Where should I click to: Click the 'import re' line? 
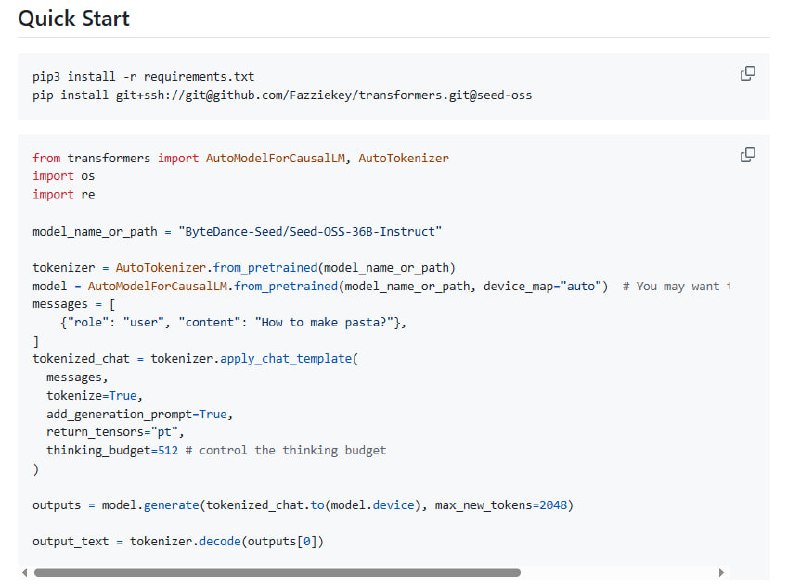63,194
